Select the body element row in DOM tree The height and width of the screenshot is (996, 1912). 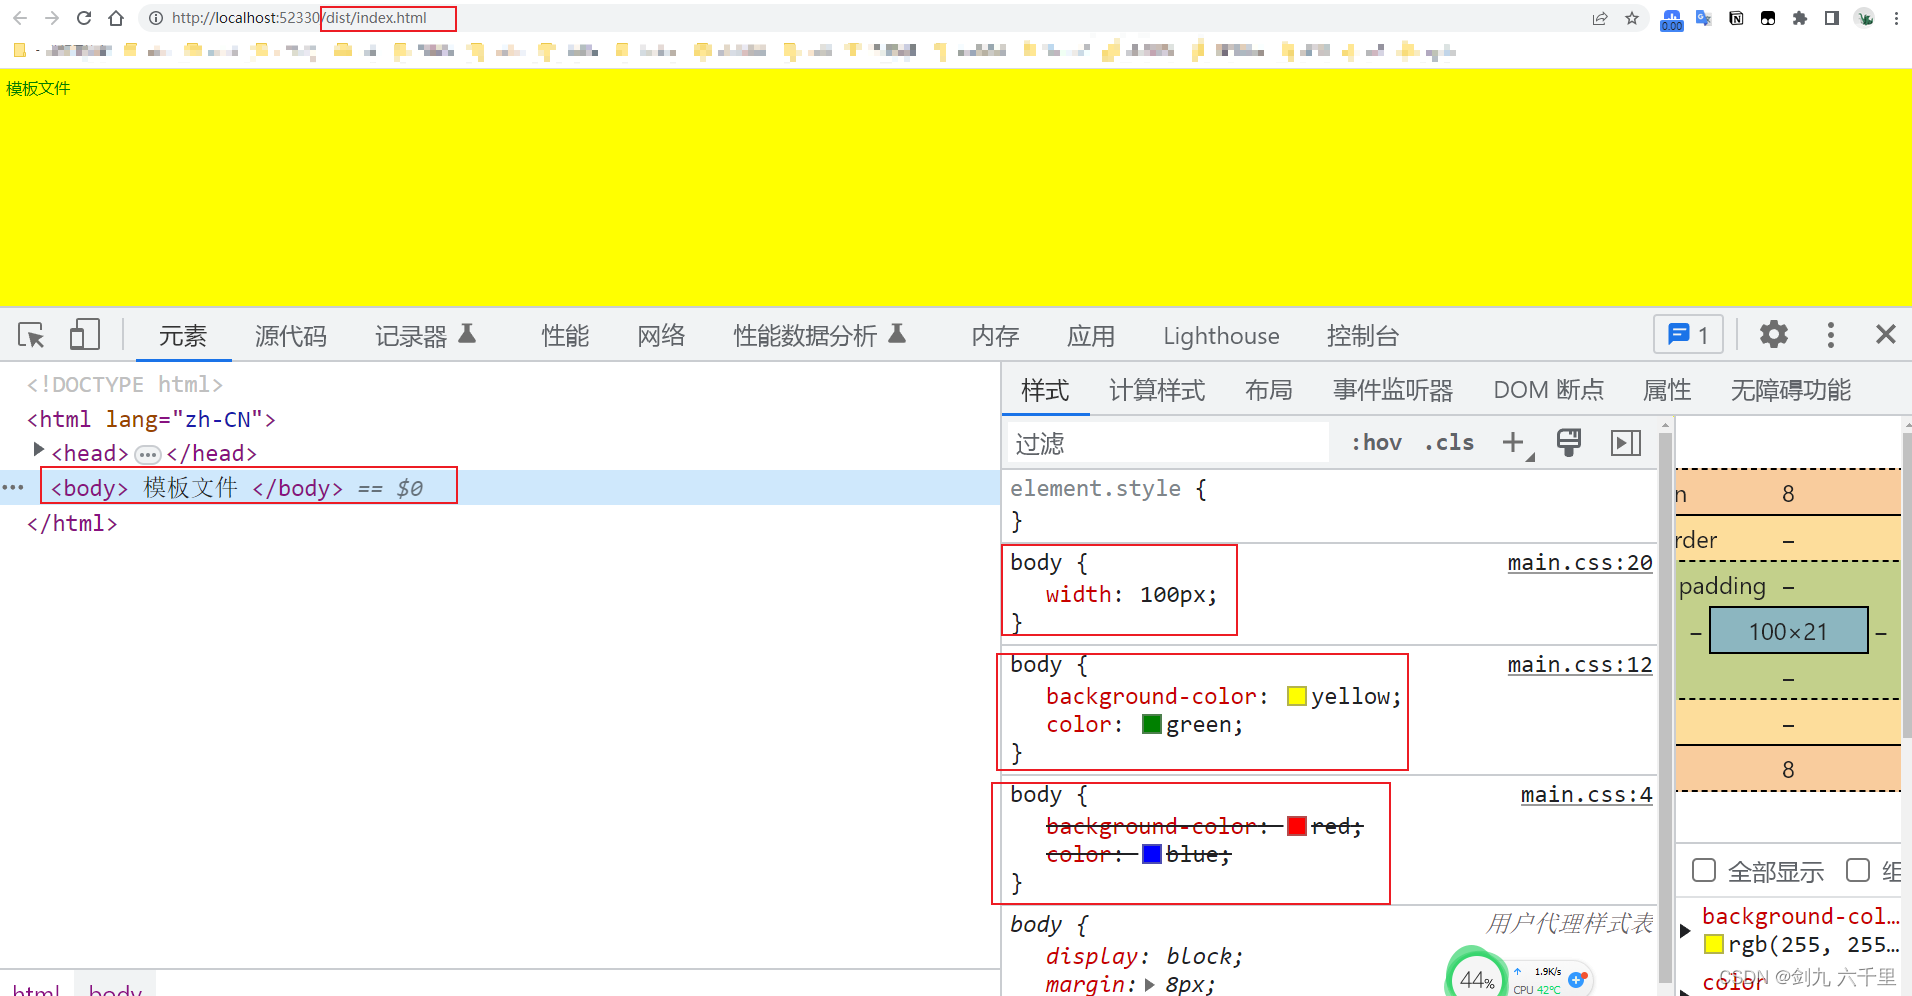[500, 487]
